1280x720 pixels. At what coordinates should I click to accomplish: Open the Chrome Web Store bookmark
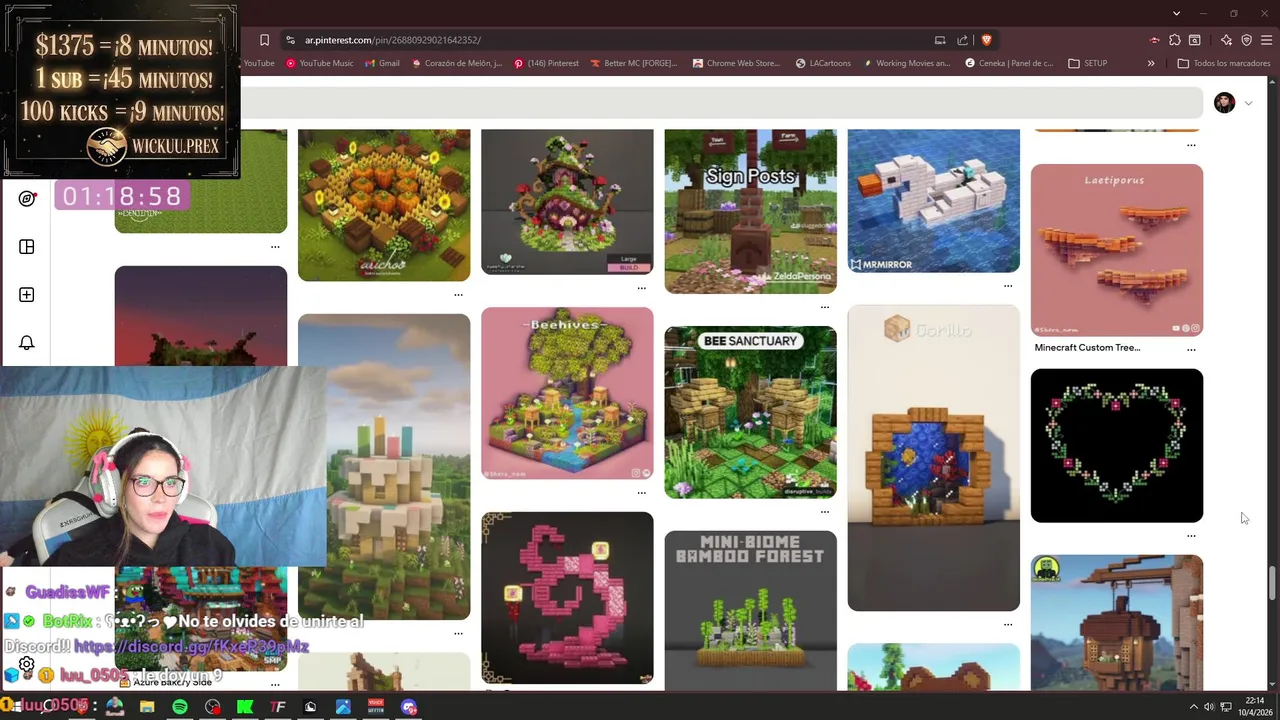click(x=736, y=63)
